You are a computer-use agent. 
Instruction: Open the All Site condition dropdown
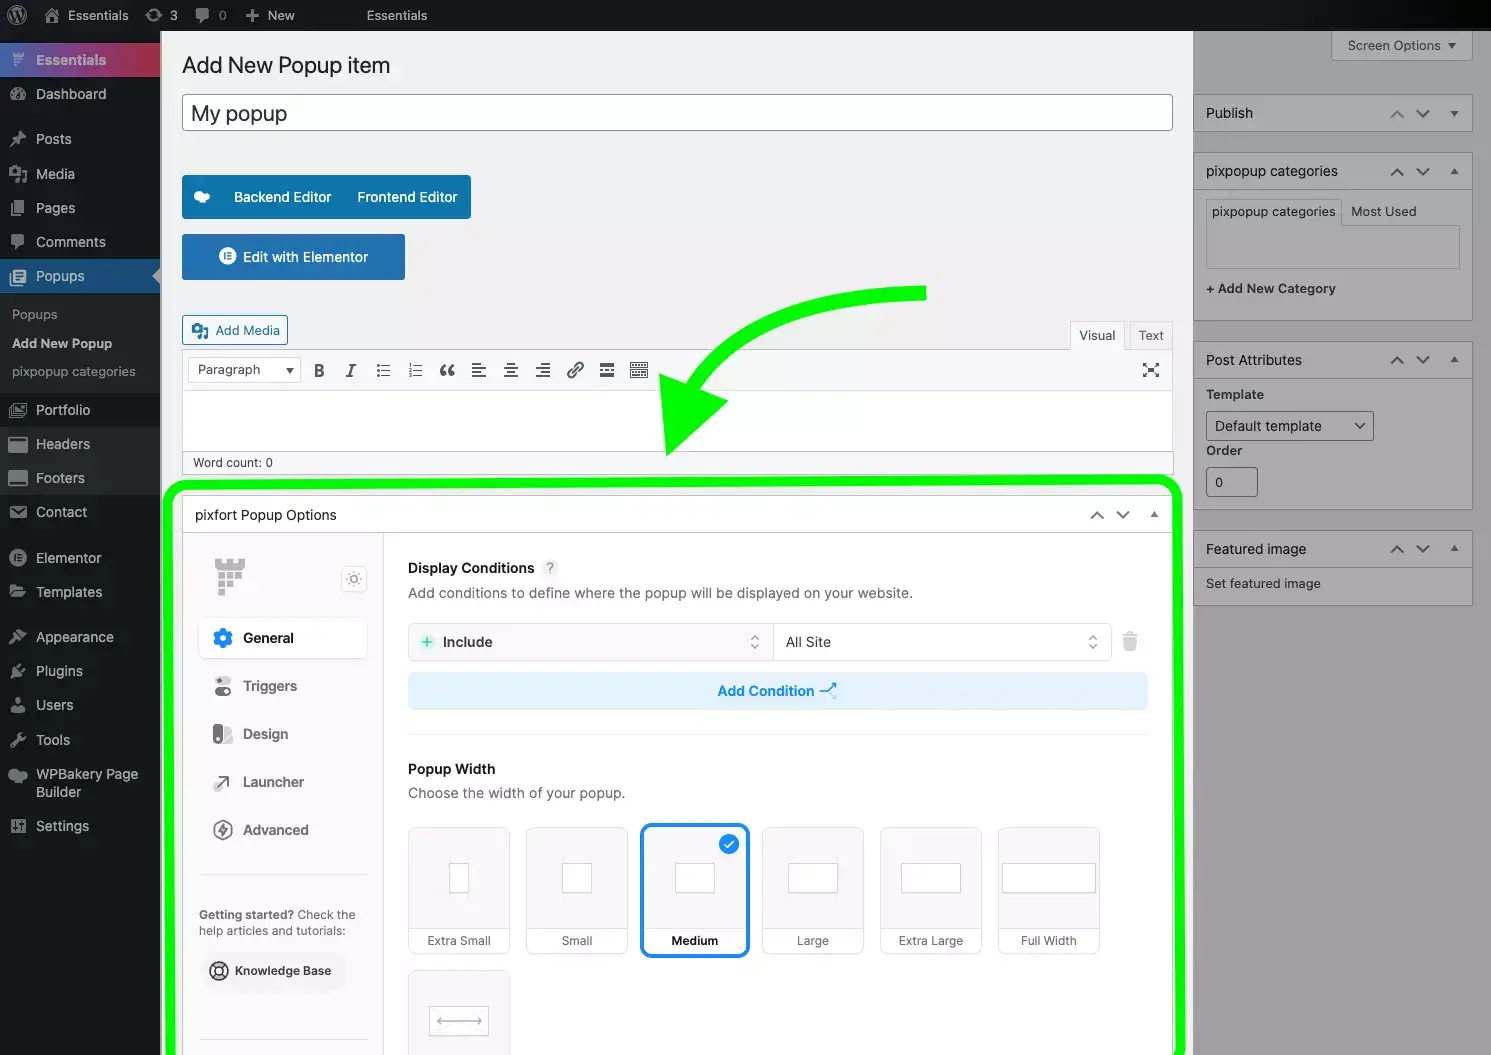click(942, 642)
